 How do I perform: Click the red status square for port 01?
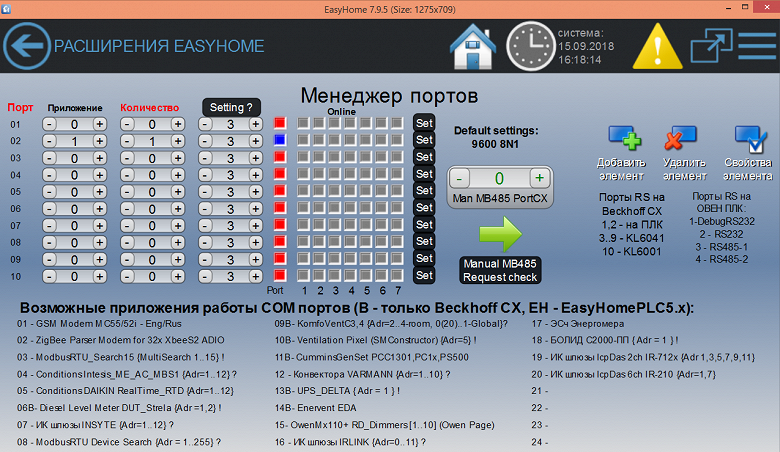[280, 123]
